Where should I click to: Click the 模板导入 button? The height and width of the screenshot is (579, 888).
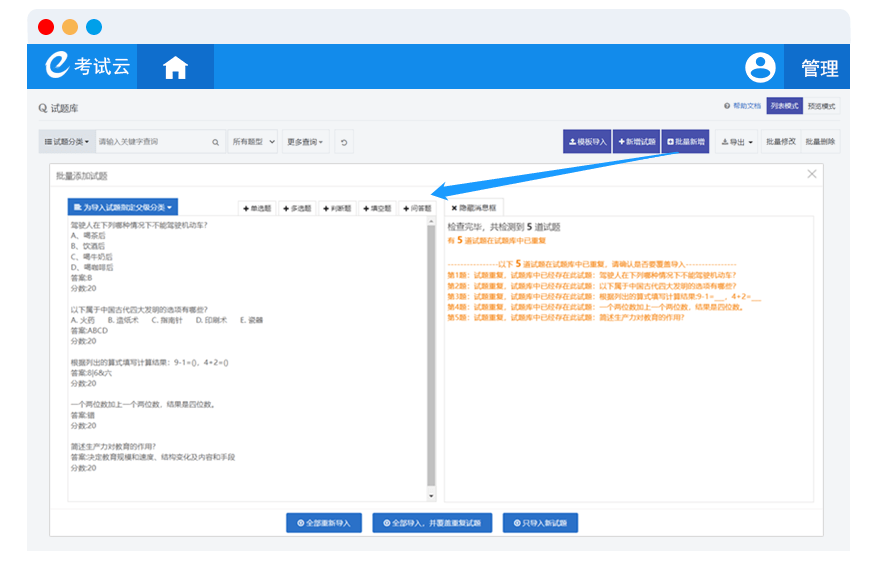point(587,142)
